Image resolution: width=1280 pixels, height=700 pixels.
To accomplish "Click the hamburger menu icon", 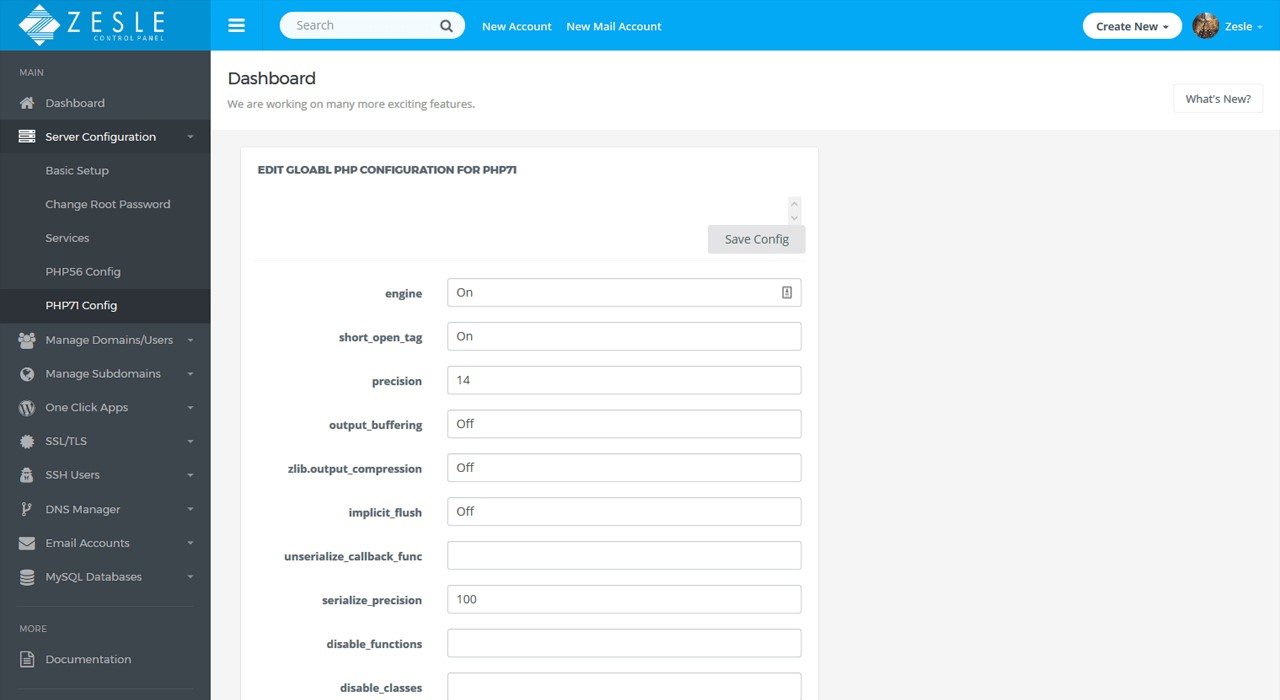I will [236, 26].
